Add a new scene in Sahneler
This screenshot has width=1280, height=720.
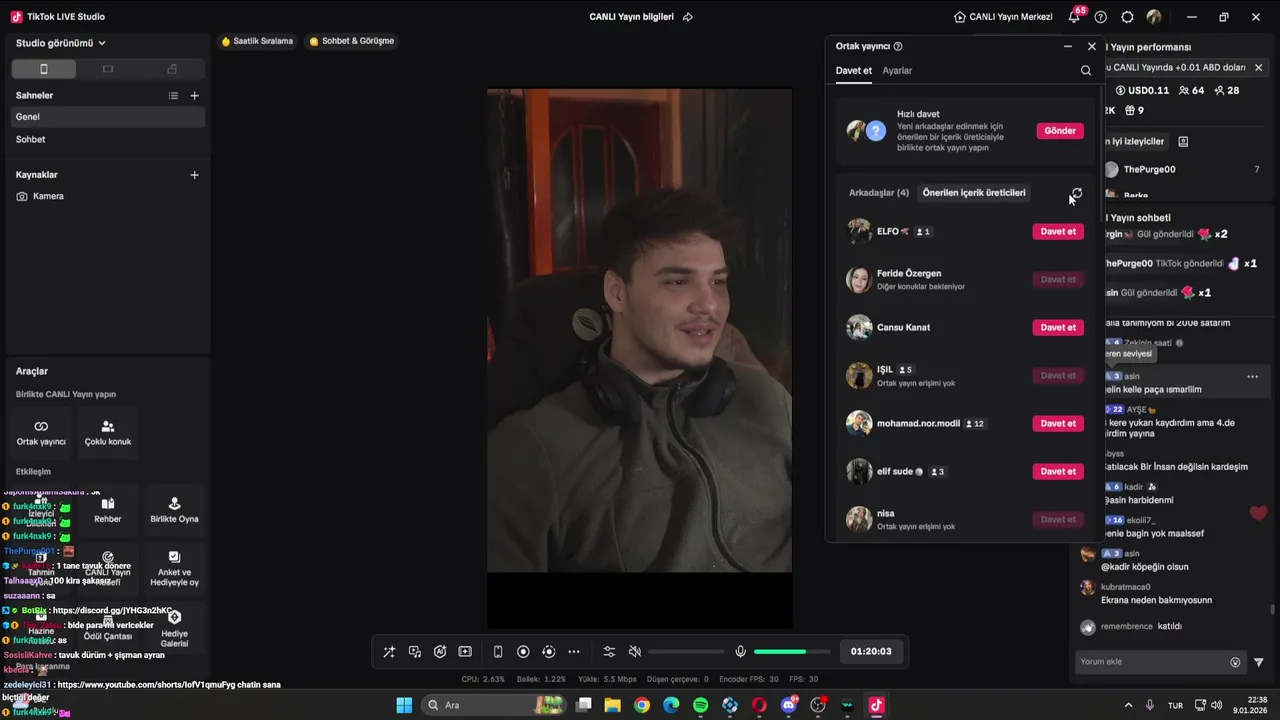coord(194,95)
